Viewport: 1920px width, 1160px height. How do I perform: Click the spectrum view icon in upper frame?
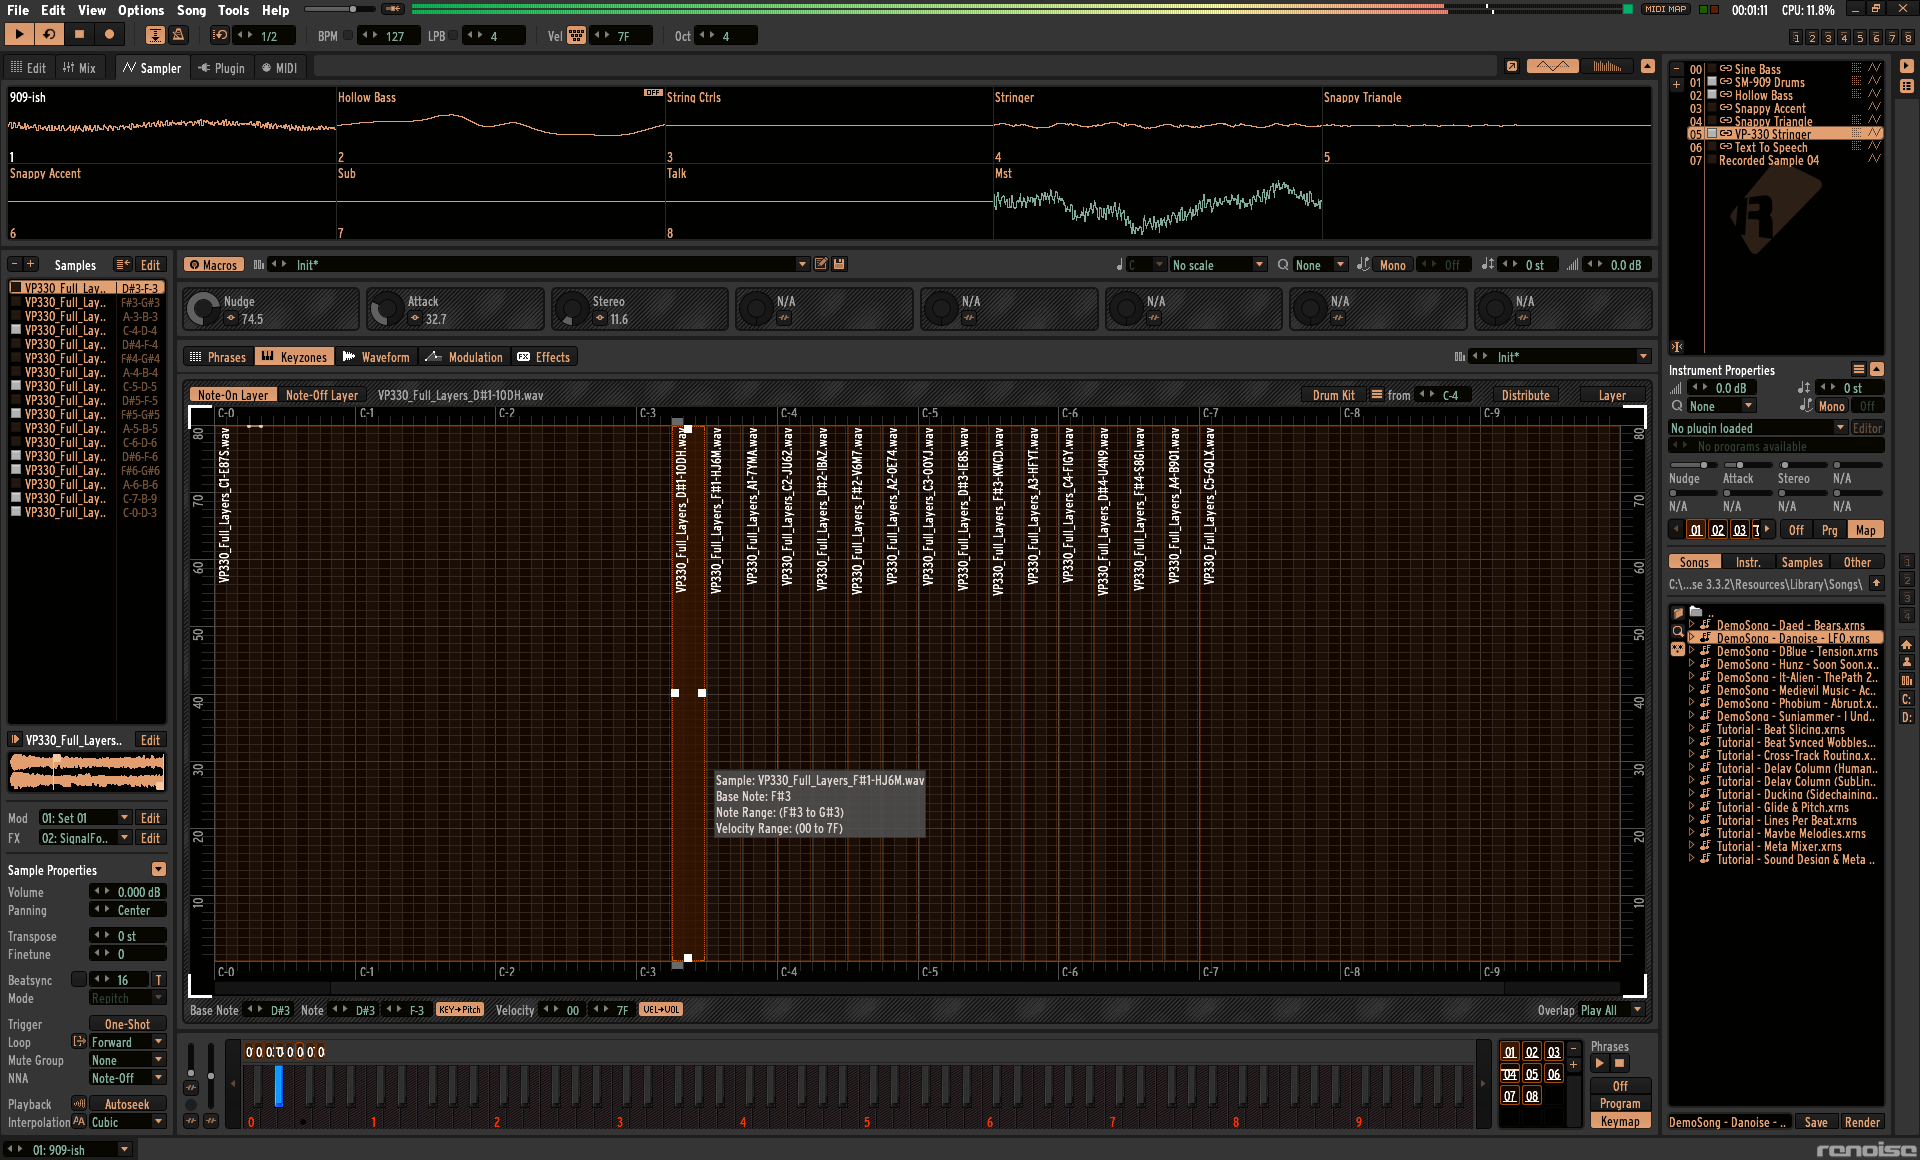point(1607,67)
